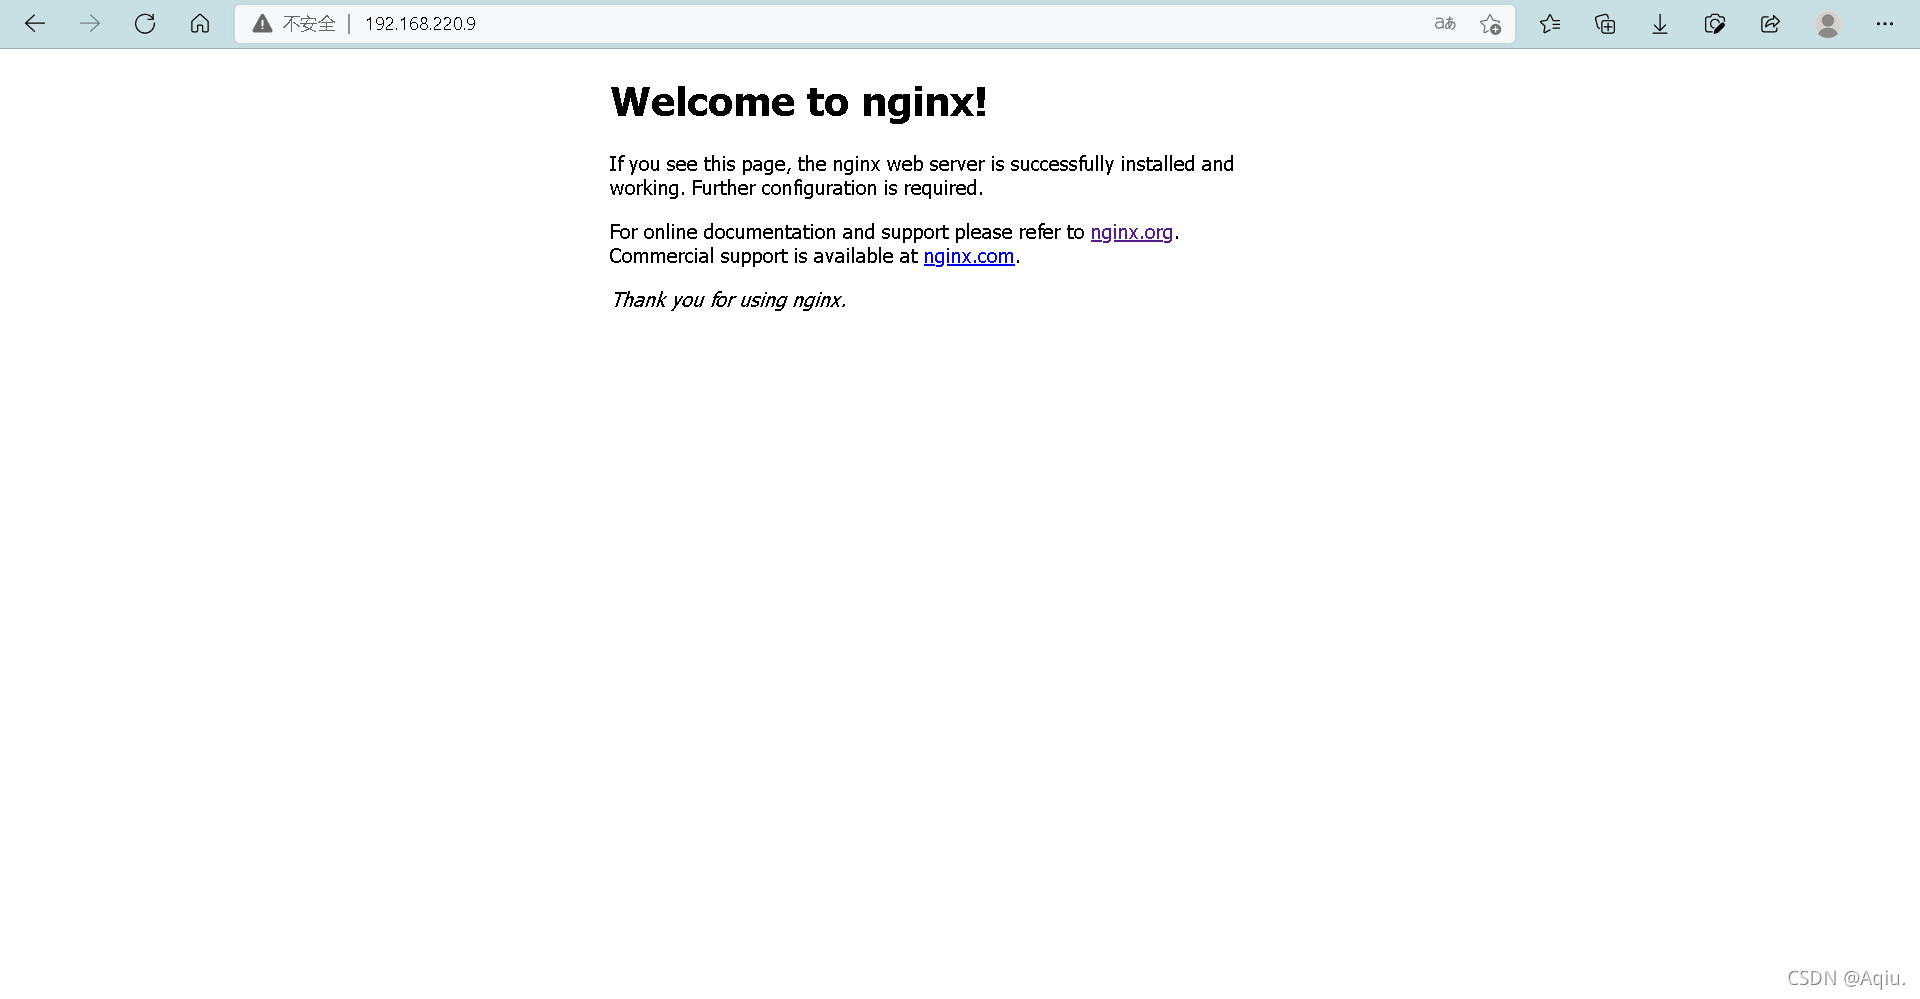Follow the nginx.org link
This screenshot has height=999, width=1920.
click(1131, 232)
